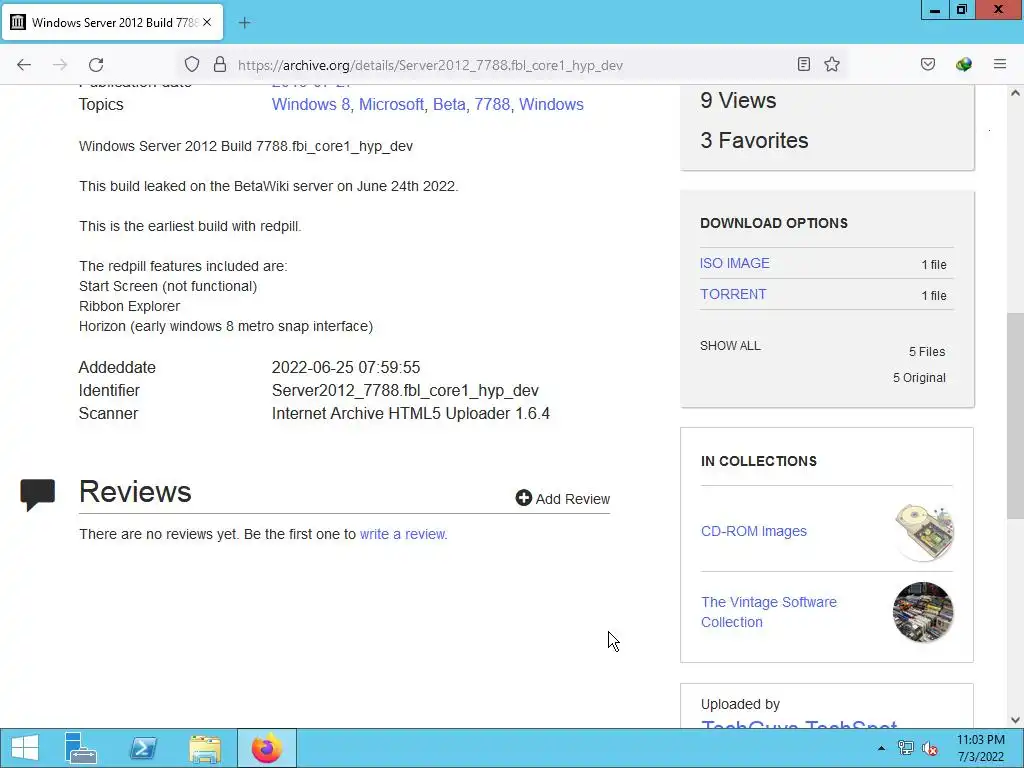1024x768 pixels.
Task: Toggle reader view icon in address bar
Action: tap(804, 64)
